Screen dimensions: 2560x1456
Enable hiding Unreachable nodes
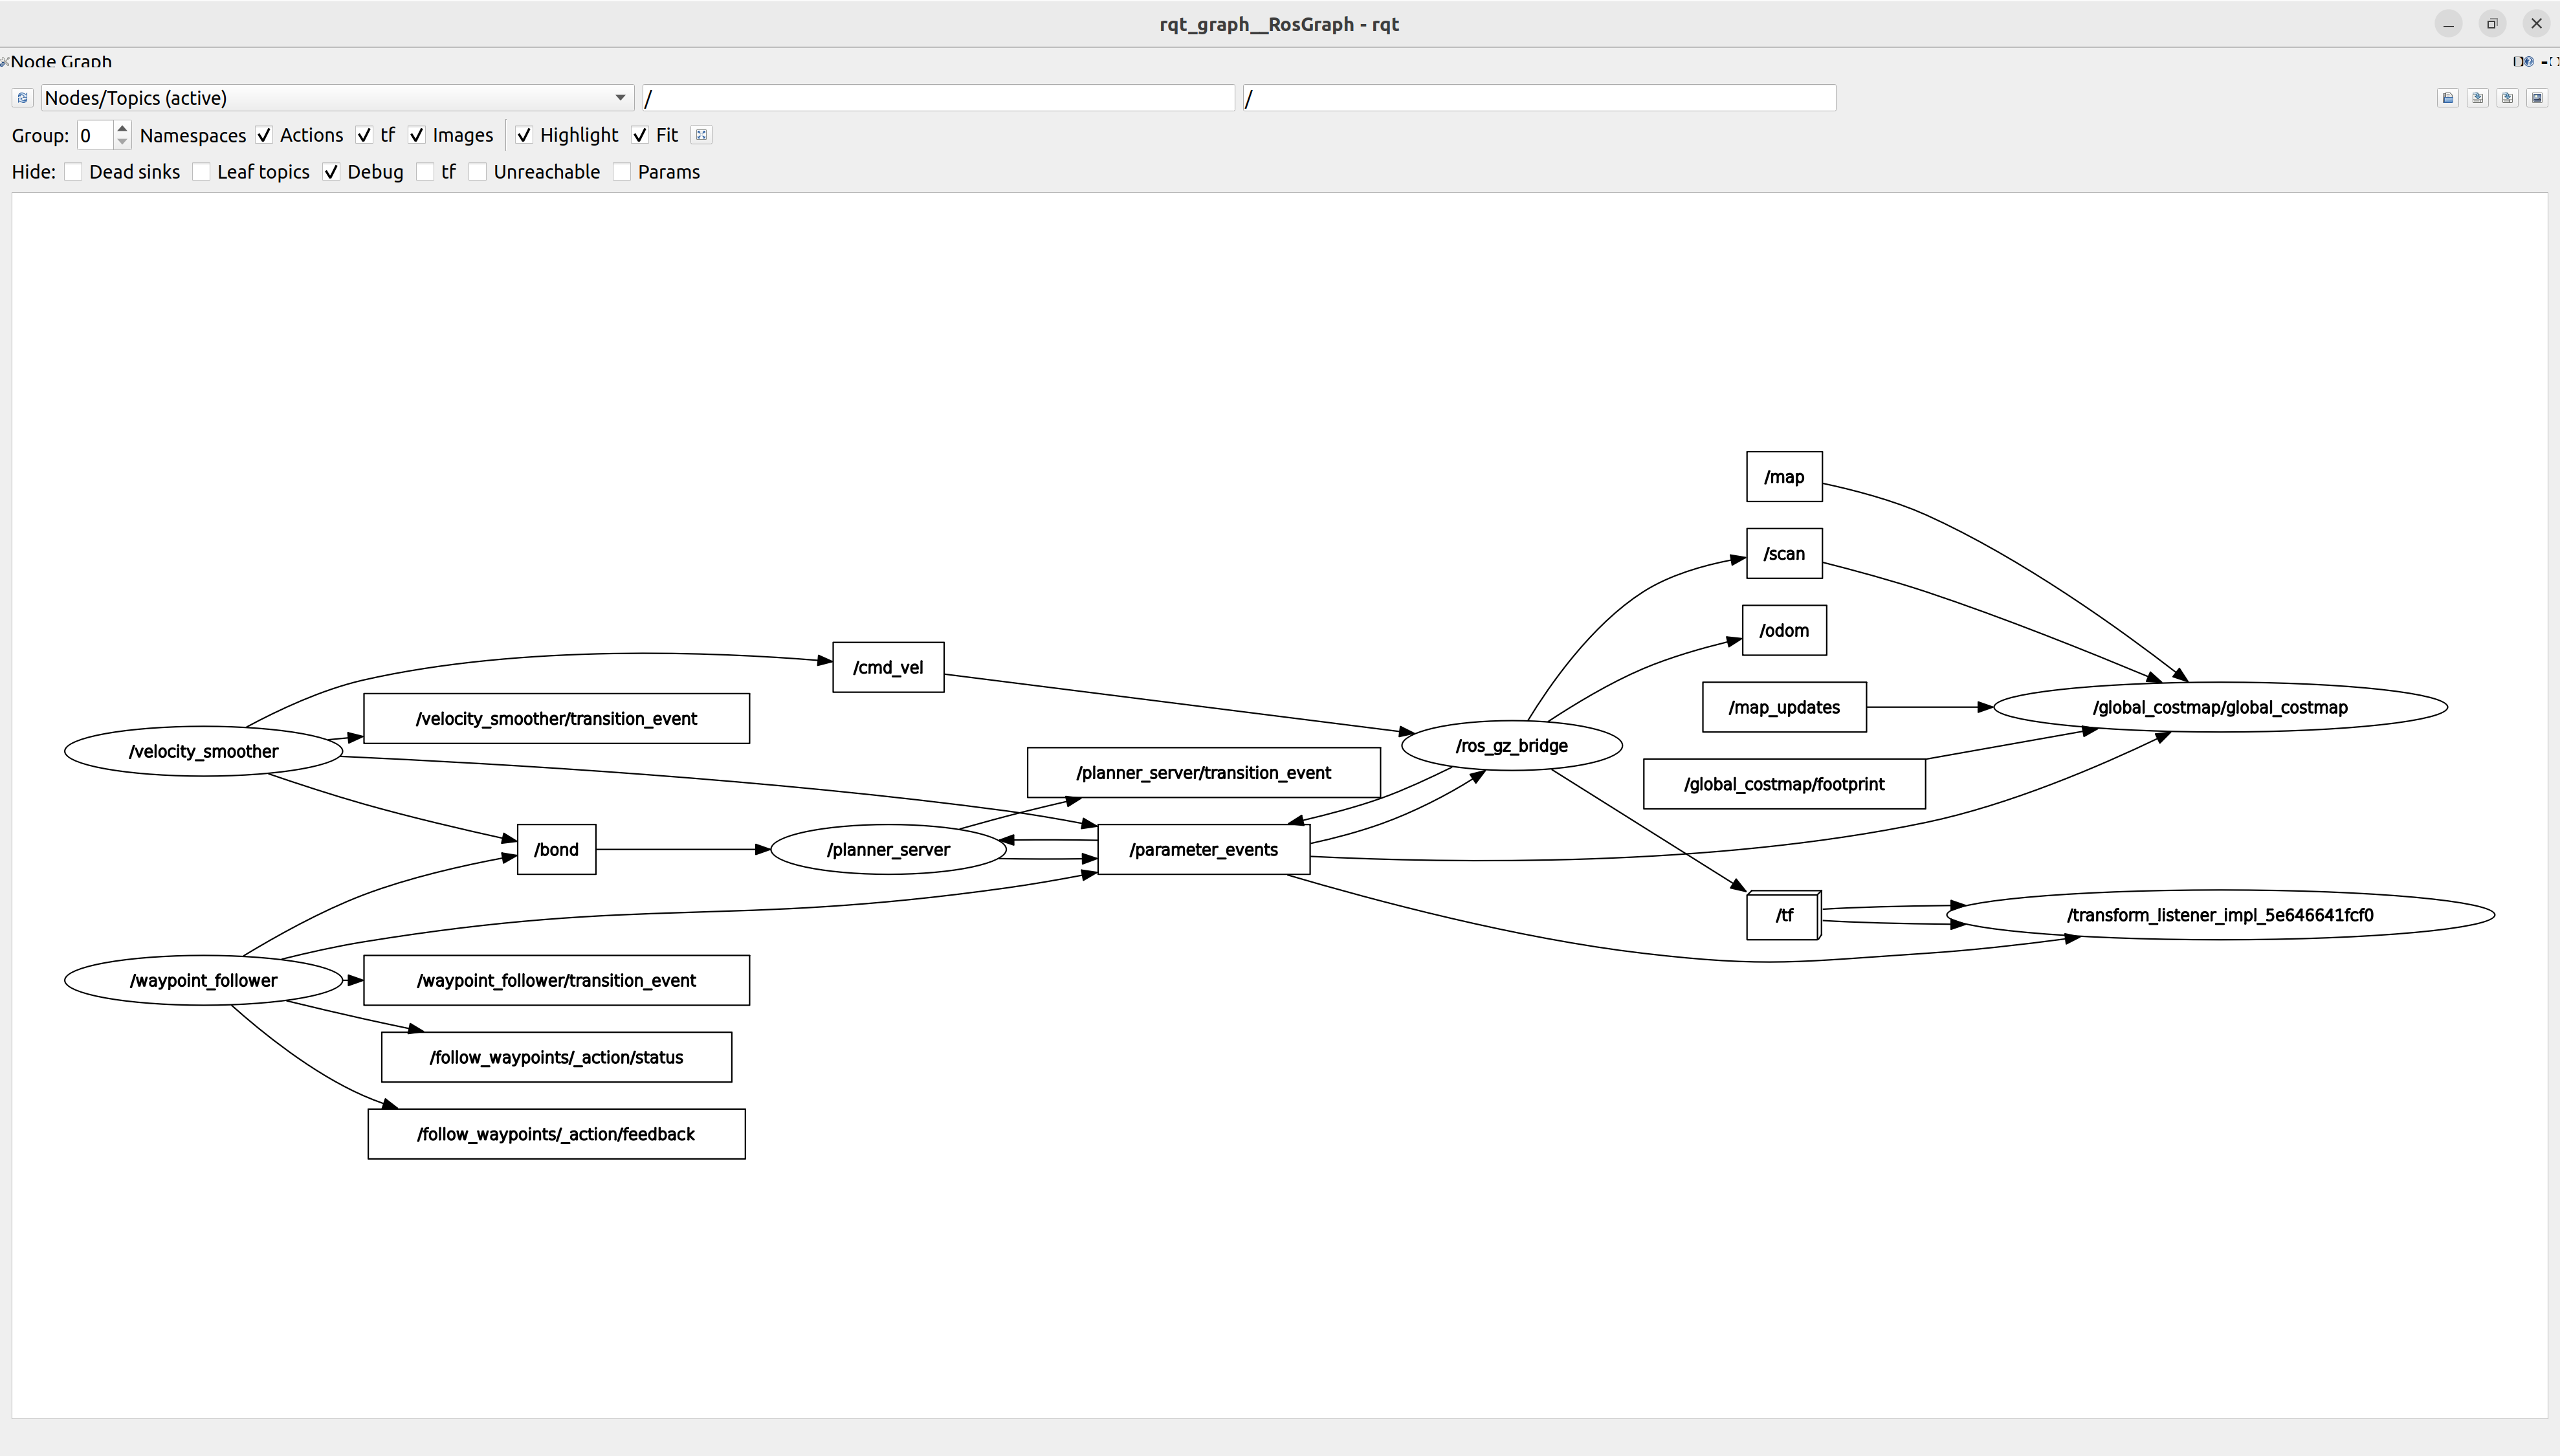click(x=477, y=172)
